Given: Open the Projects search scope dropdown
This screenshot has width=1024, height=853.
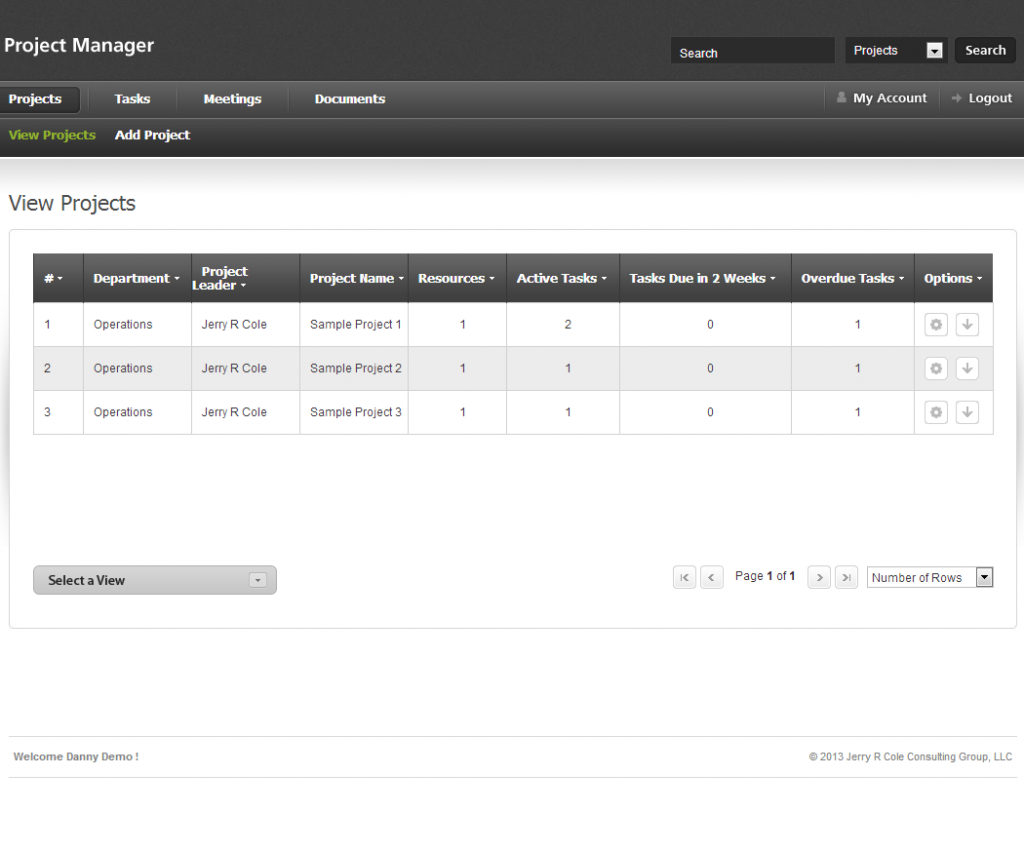Looking at the screenshot, I should click(896, 51).
